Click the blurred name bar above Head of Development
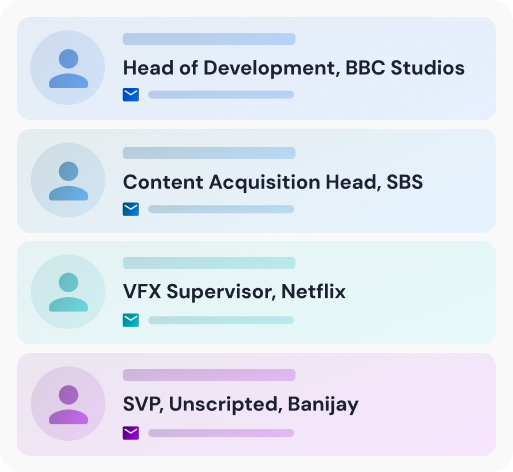Image resolution: width=513 pixels, height=472 pixels. click(x=209, y=39)
